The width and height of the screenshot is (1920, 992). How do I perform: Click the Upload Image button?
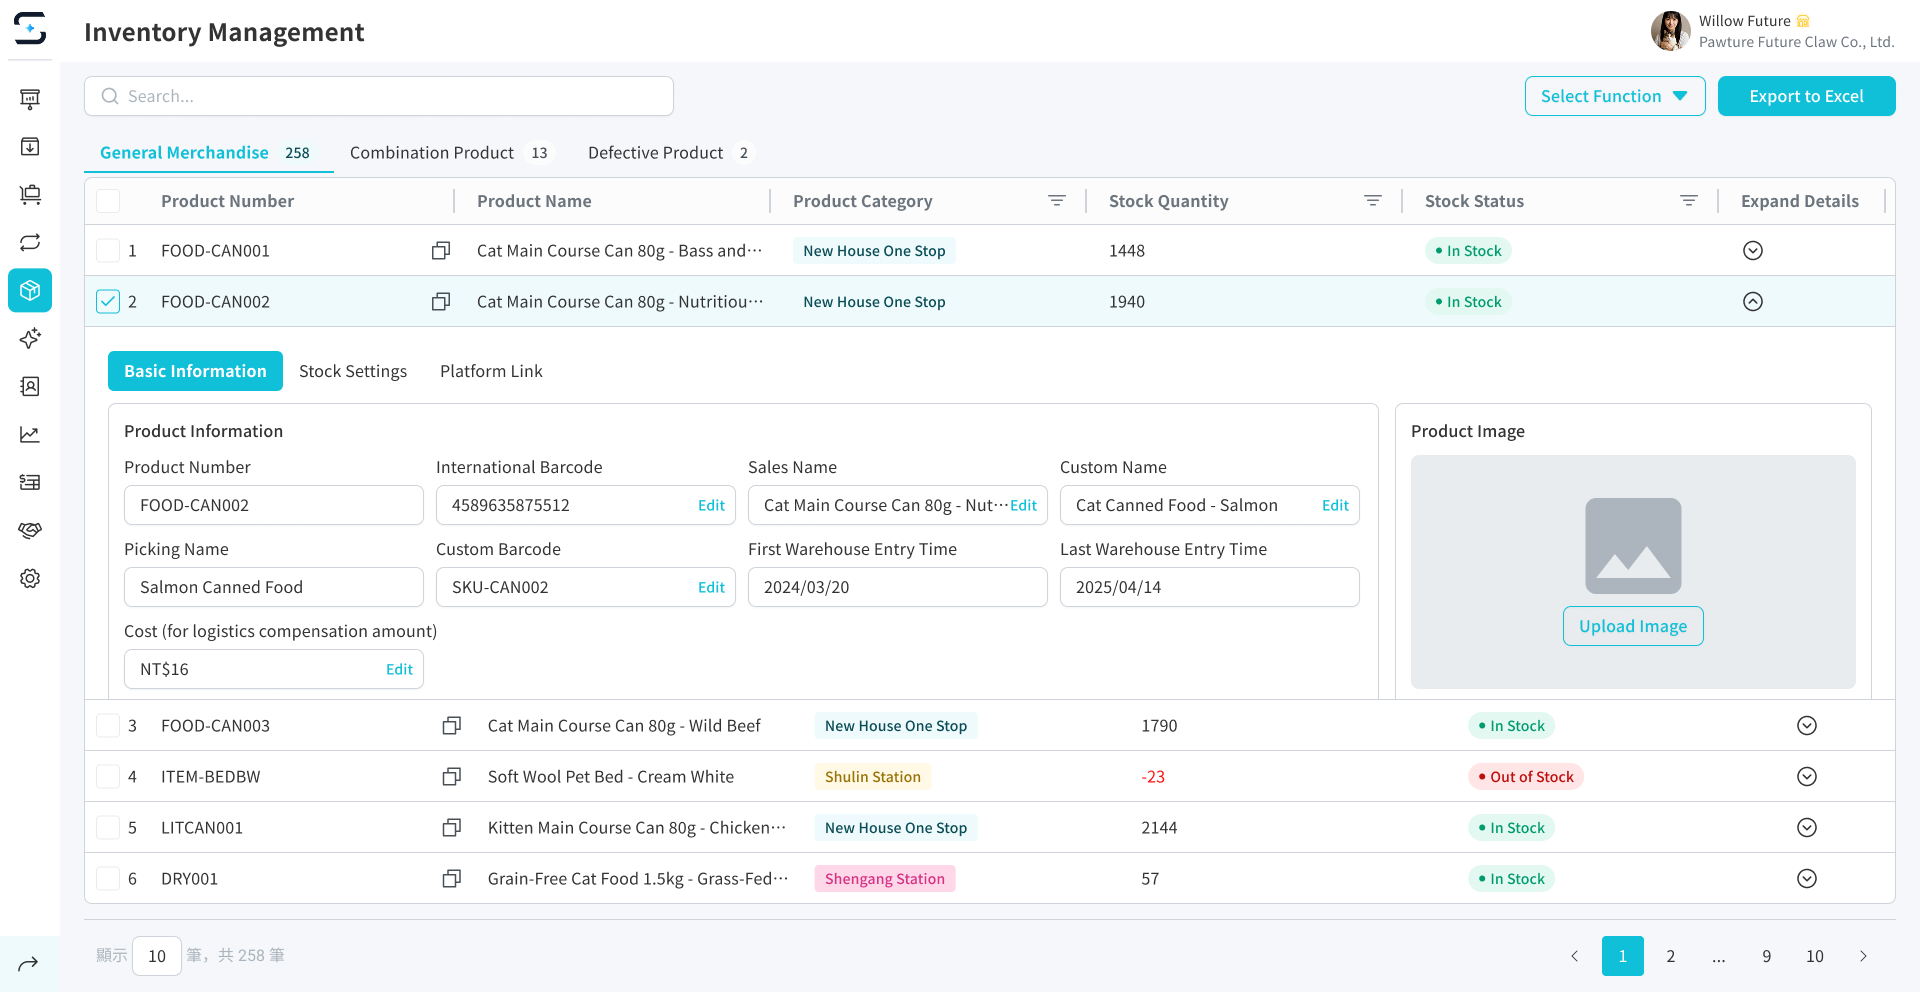(x=1632, y=626)
